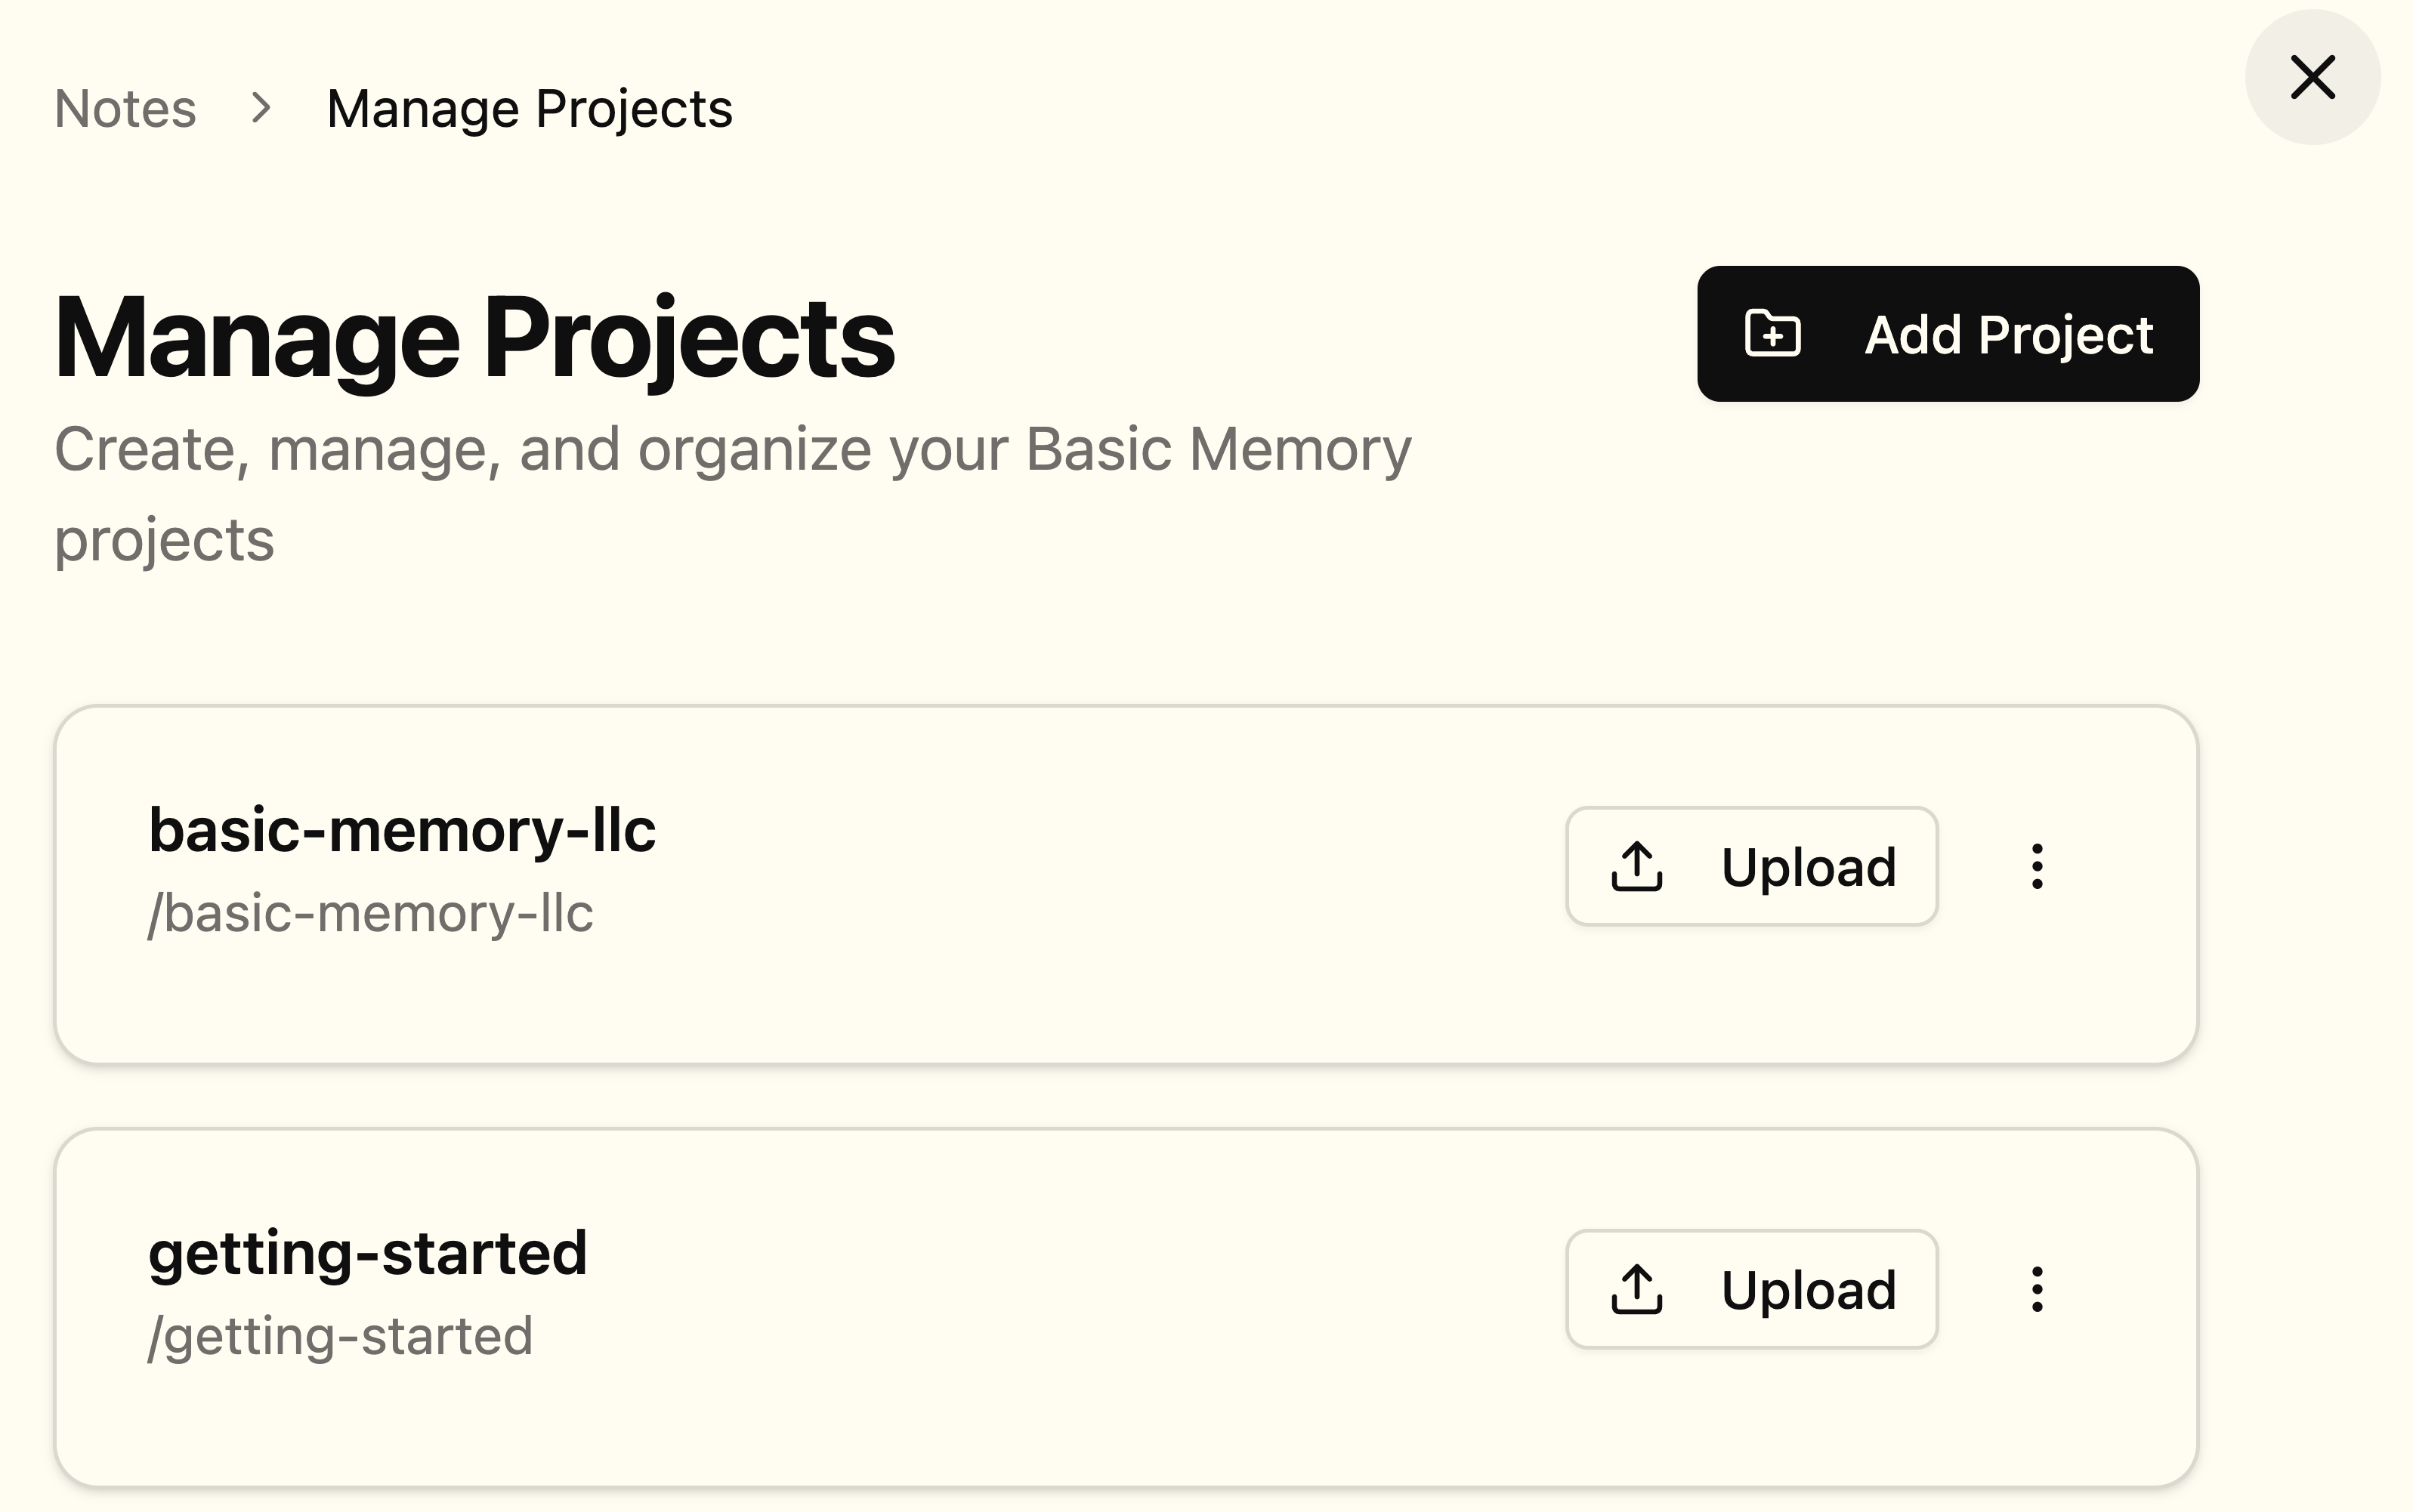Select the basic-memory-llc project name
Screen dimensions: 2413x1512
pos(402,830)
